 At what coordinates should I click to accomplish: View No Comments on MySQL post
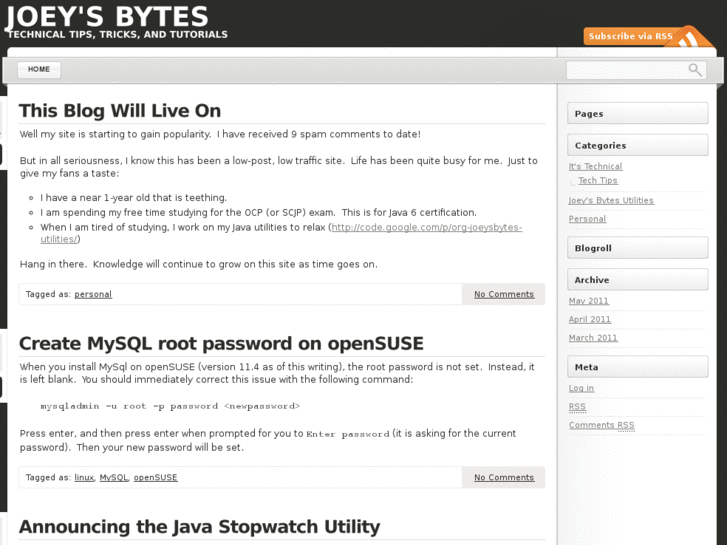tap(504, 477)
